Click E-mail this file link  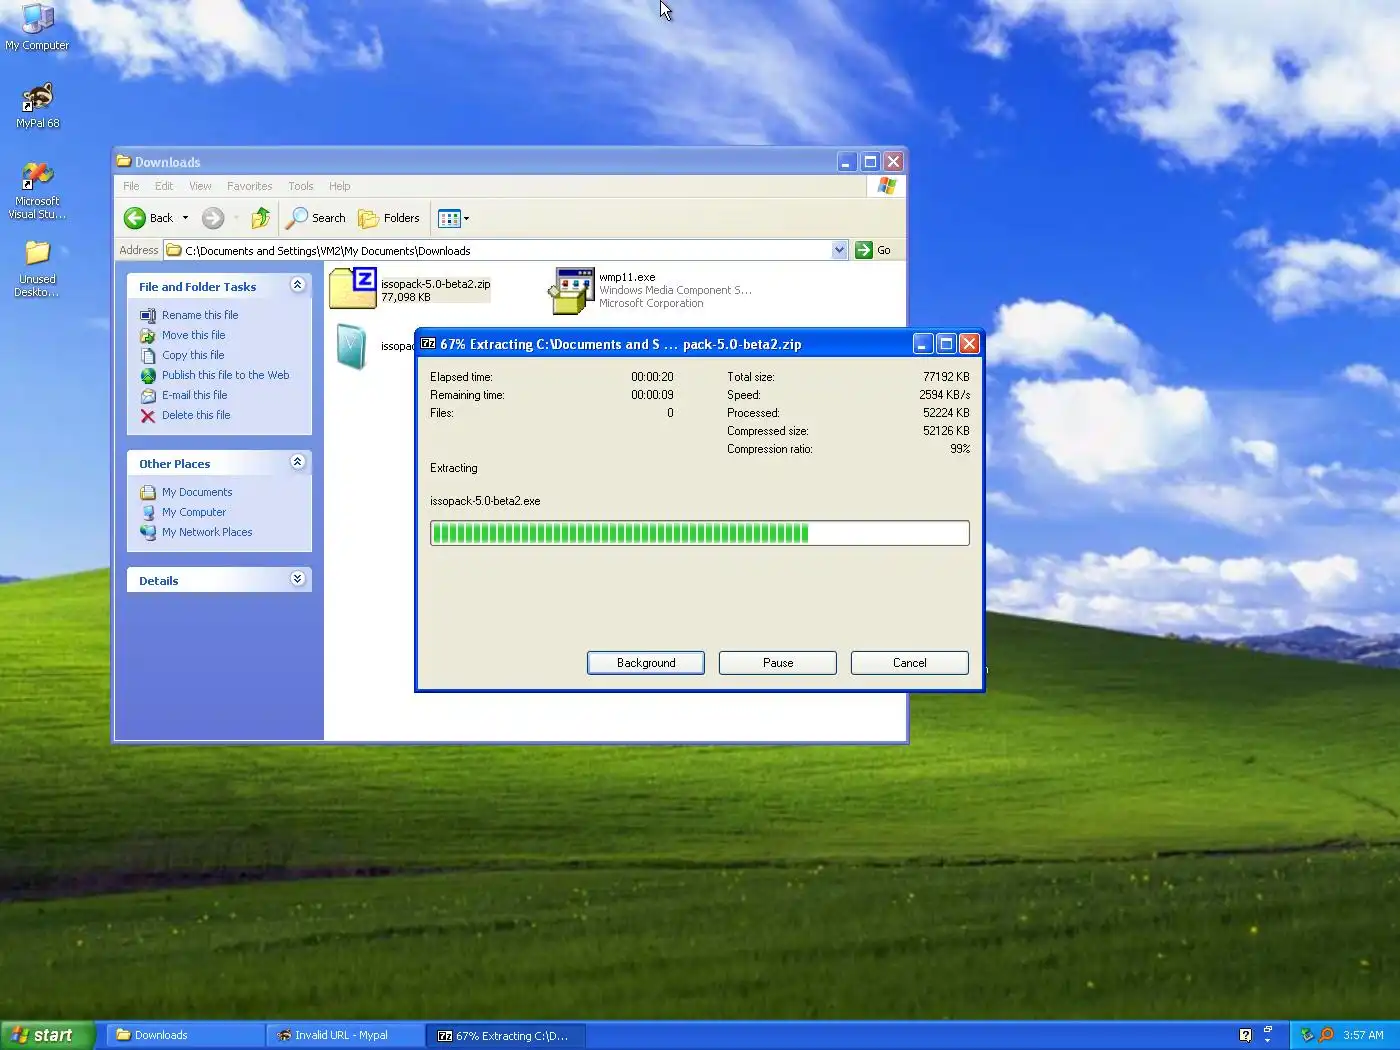pos(195,395)
